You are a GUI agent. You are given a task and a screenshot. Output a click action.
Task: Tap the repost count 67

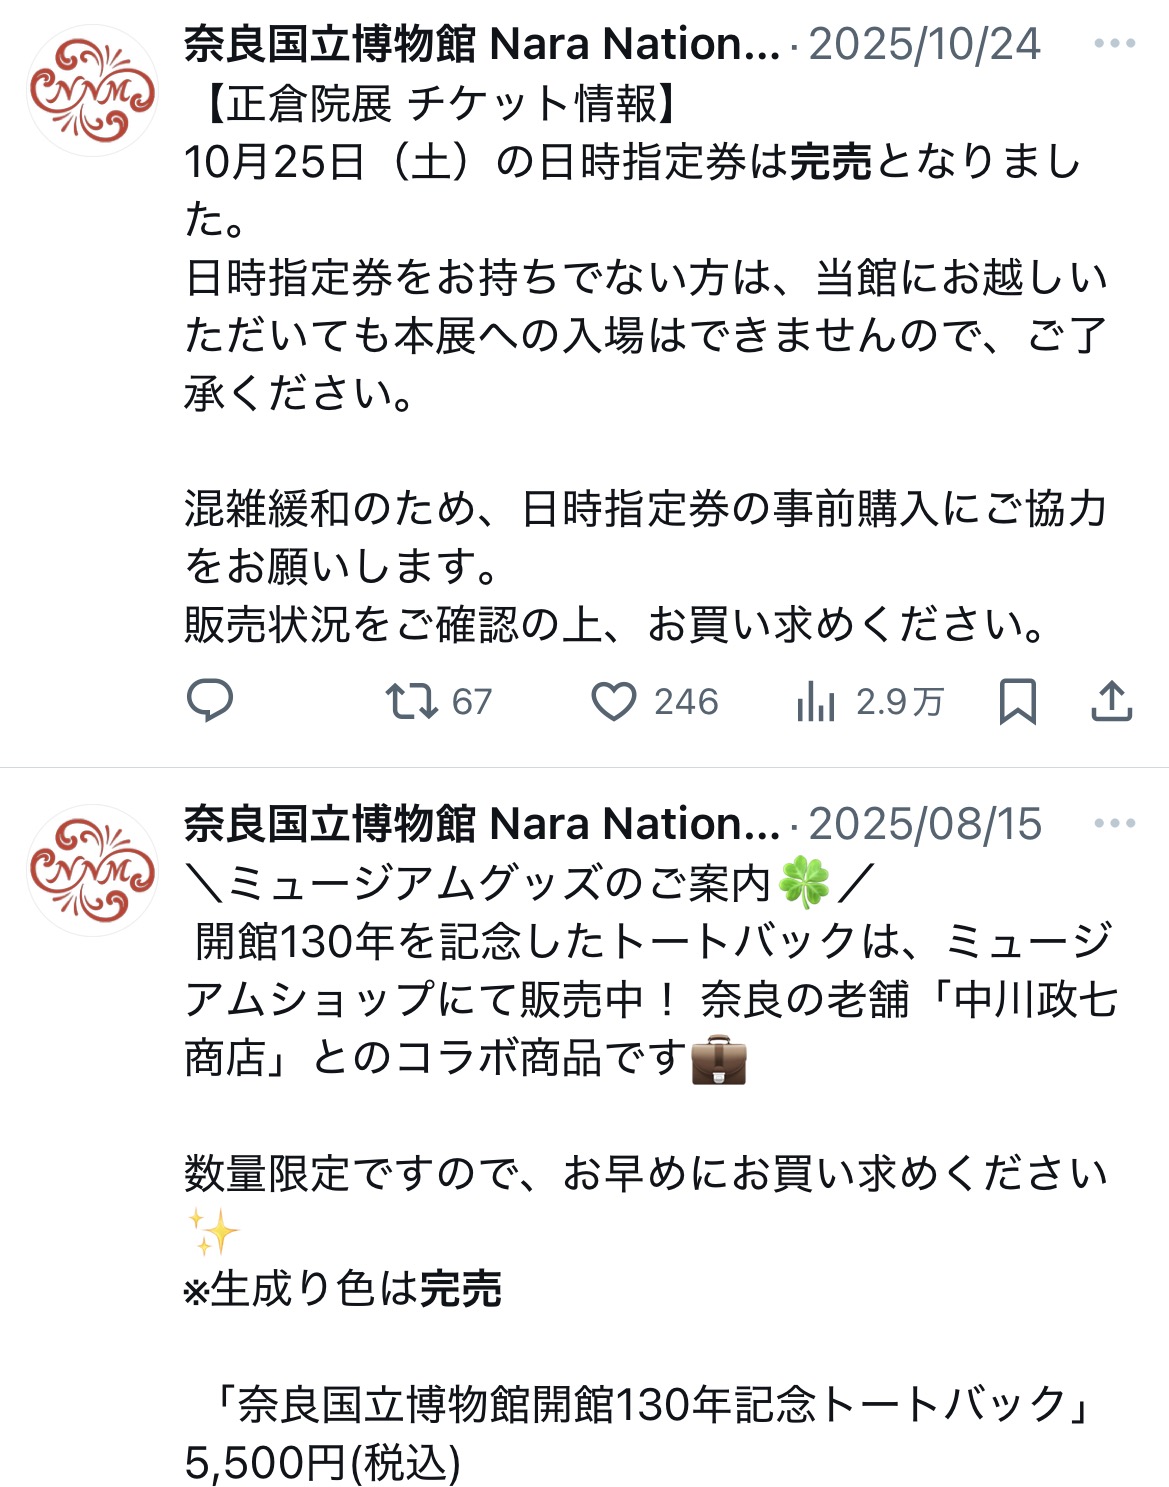[x=472, y=702]
